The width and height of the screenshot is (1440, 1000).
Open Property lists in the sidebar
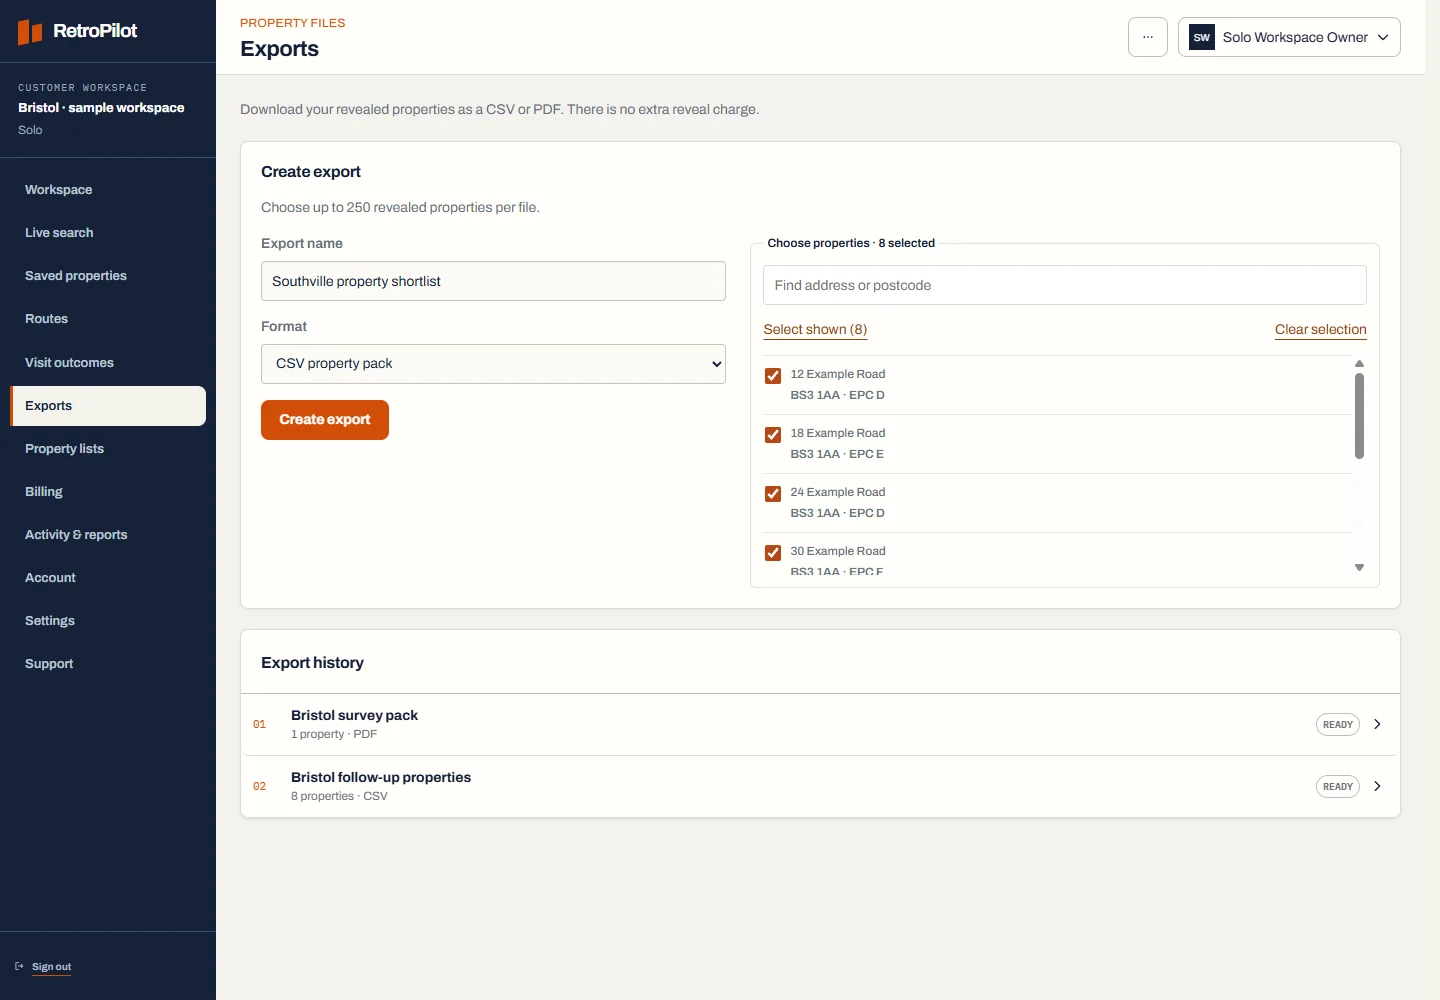[108, 449]
